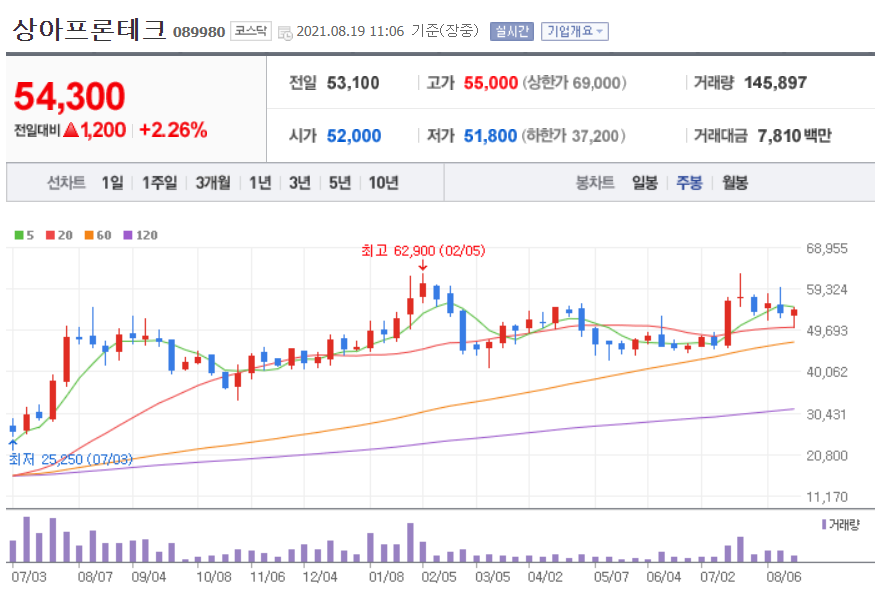Screen dimensions: 875x590
Task: Click the +2.26% change value
Action: click(x=173, y=130)
